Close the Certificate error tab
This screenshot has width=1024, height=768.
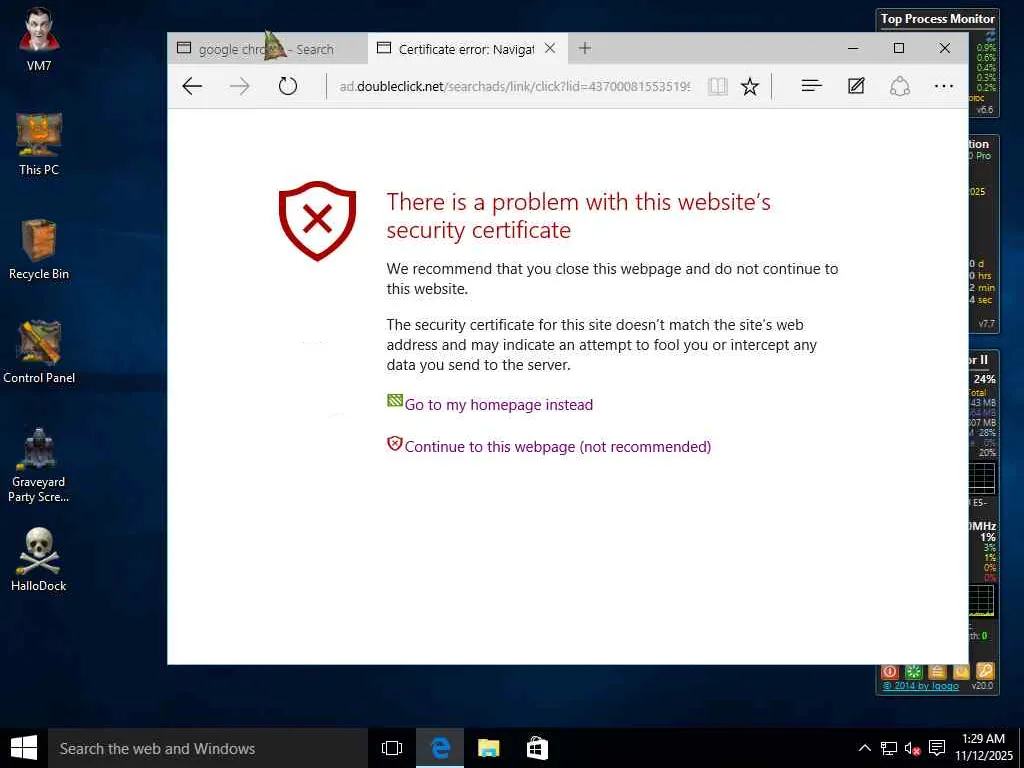tap(550, 48)
